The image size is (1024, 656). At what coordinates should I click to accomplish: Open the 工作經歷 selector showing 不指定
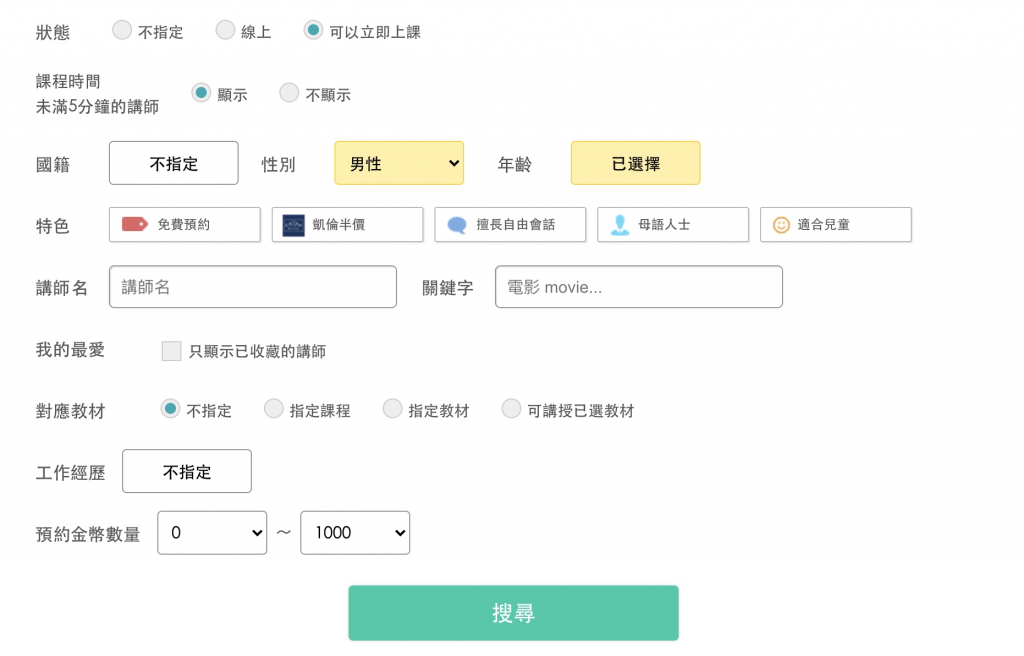[x=187, y=471]
